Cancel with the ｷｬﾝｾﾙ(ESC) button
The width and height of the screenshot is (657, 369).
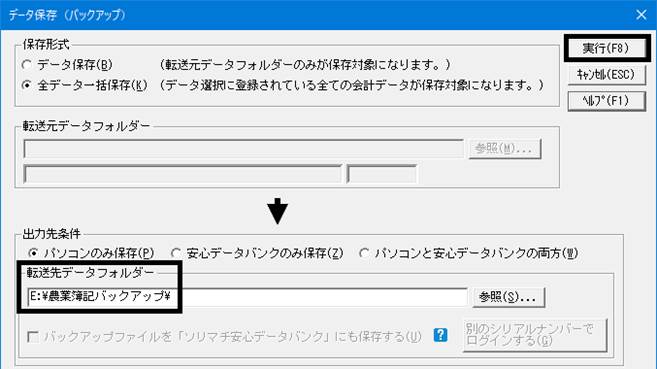(606, 75)
